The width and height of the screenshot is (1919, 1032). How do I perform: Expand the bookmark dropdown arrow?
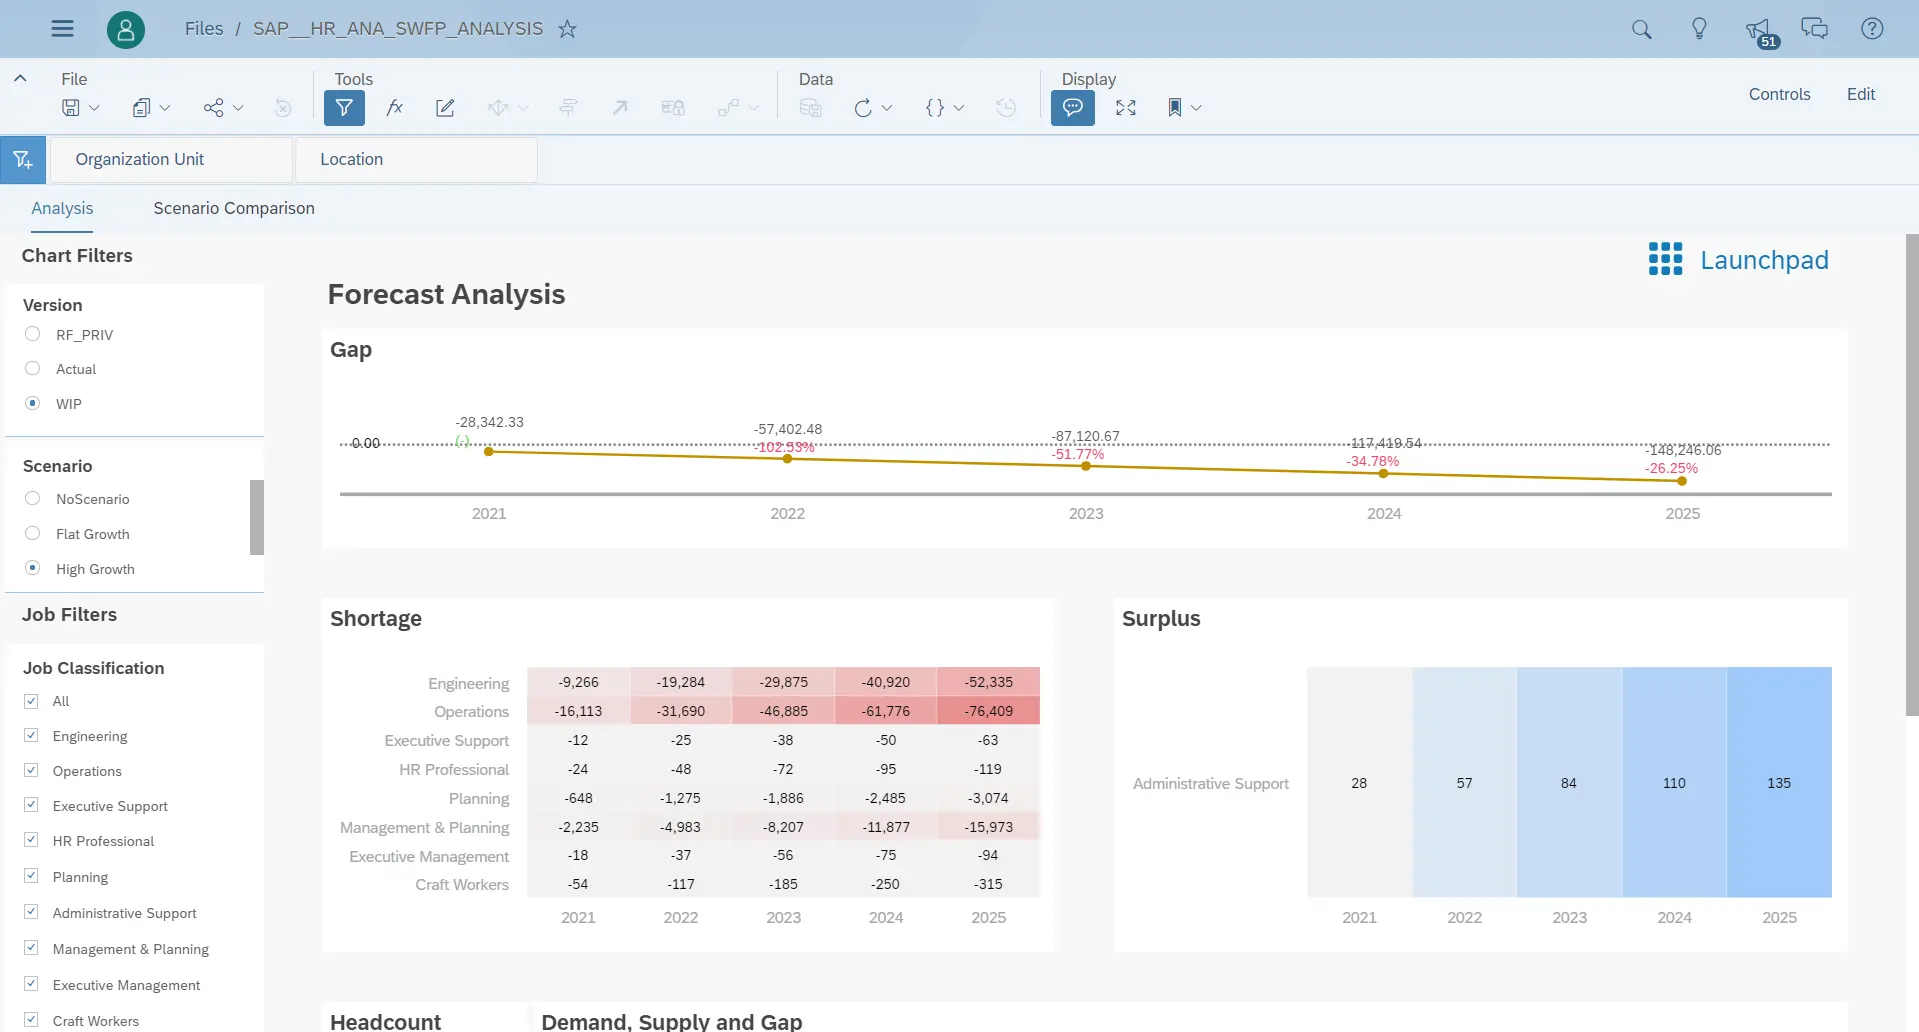tap(1194, 107)
